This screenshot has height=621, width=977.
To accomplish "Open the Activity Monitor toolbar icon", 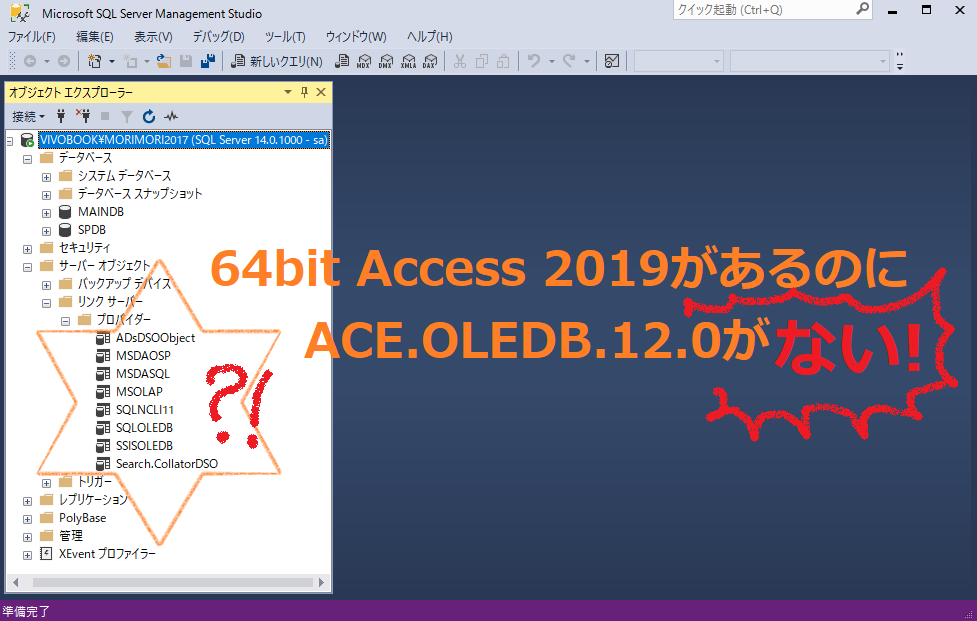I will tap(612, 61).
